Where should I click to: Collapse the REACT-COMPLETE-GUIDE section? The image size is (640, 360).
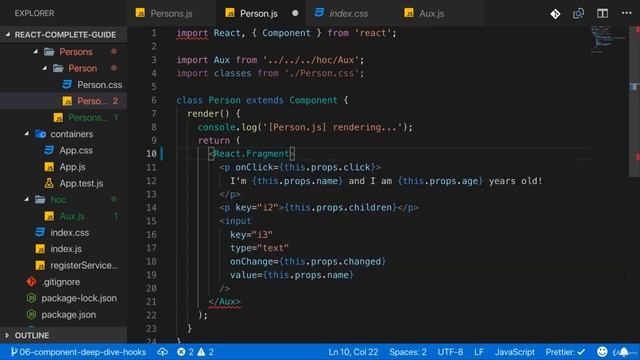point(8,35)
